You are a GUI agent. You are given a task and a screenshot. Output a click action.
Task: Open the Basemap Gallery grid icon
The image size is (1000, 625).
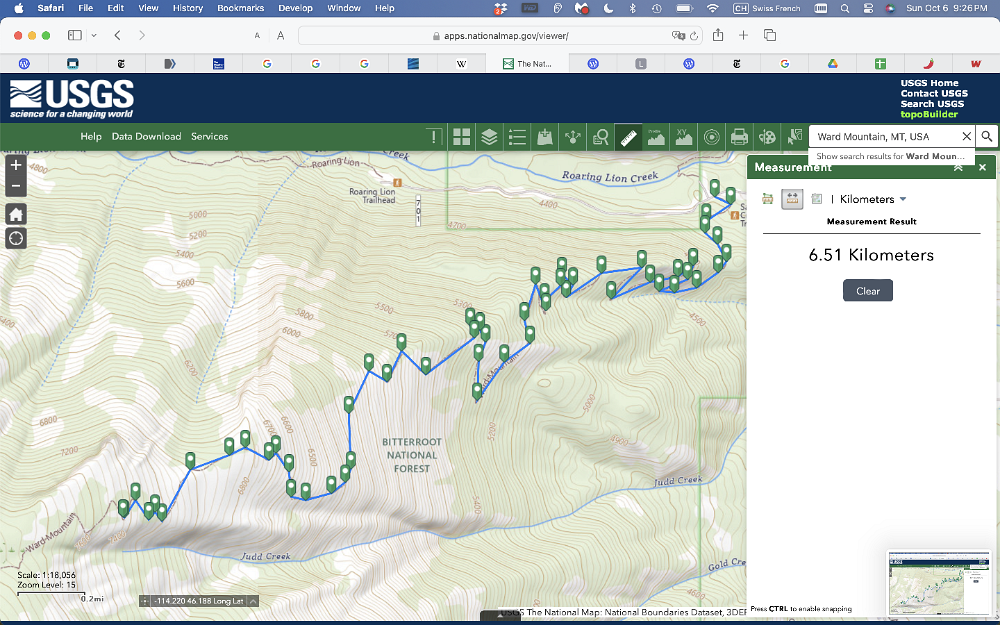[x=461, y=137]
